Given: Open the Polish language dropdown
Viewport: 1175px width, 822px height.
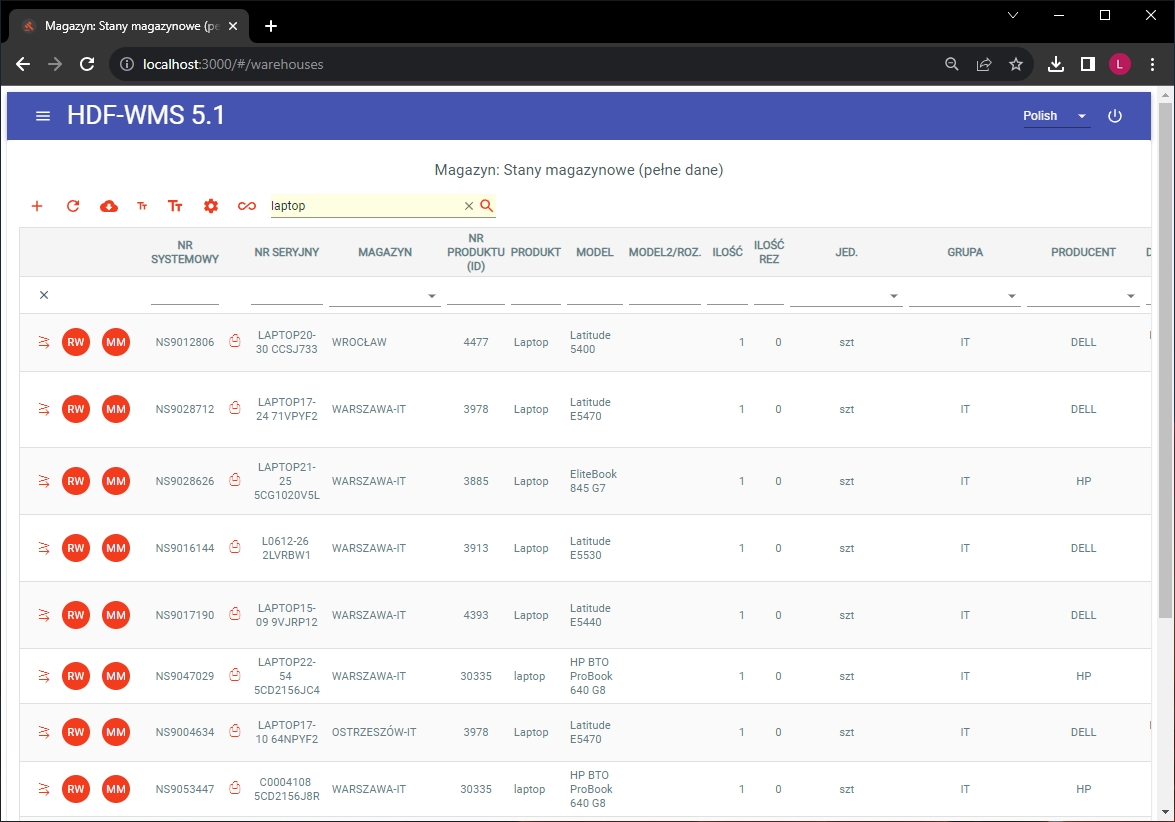Looking at the screenshot, I should [1055, 116].
